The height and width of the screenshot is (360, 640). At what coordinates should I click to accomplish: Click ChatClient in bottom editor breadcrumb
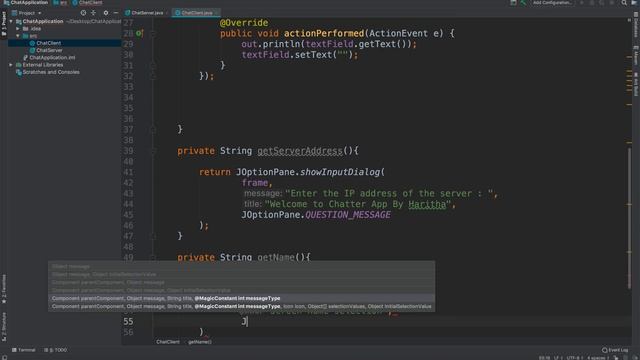click(168, 342)
